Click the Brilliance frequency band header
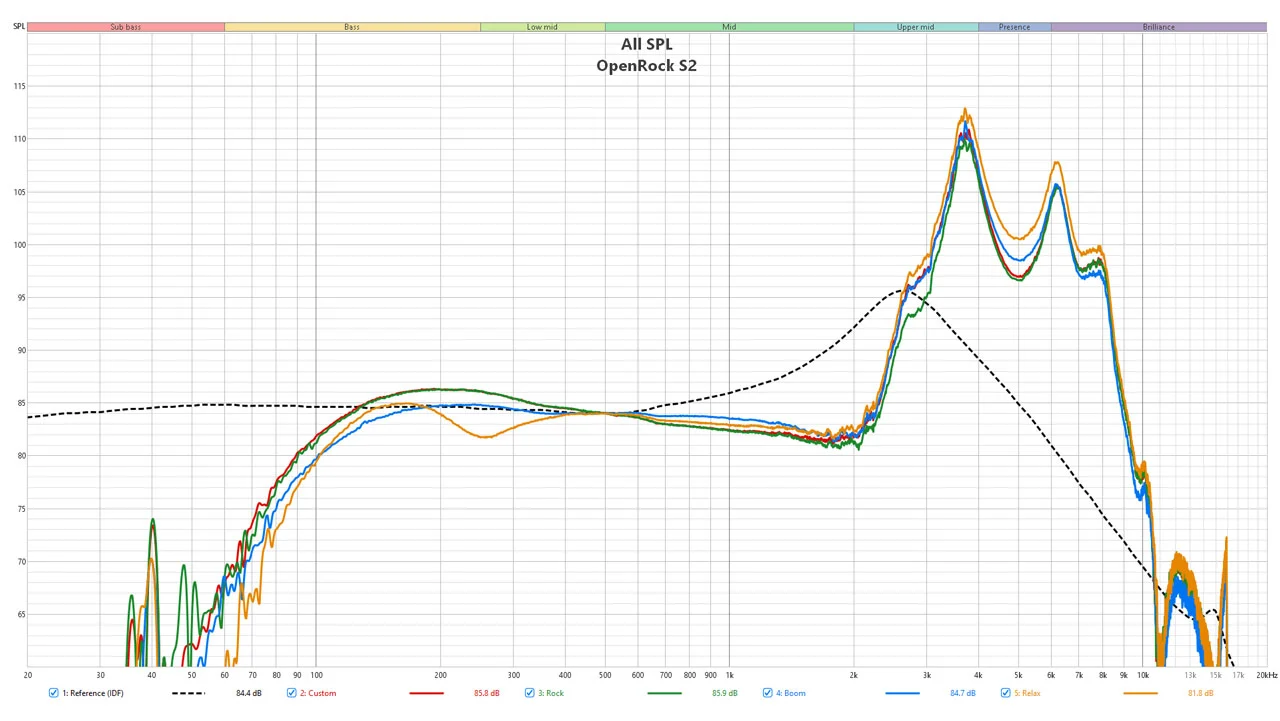This screenshot has height=721, width=1280. click(1159, 27)
